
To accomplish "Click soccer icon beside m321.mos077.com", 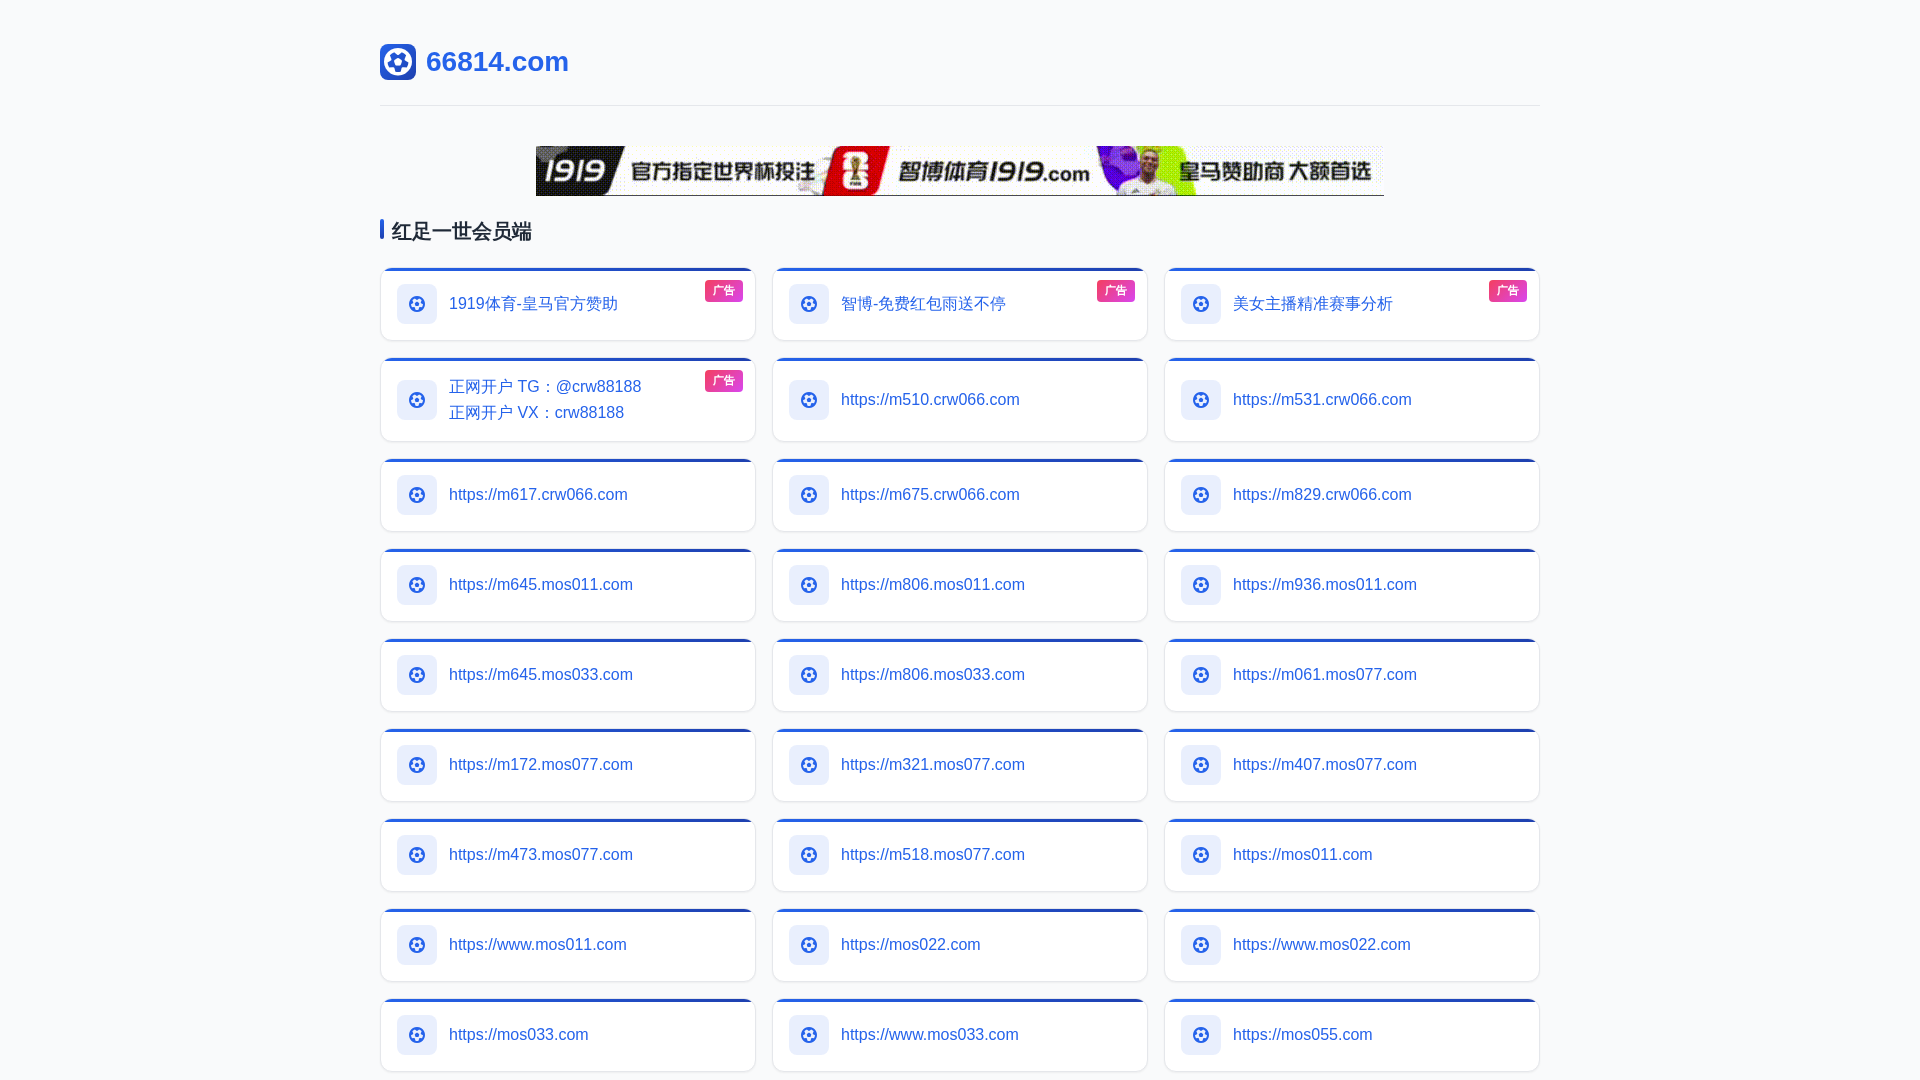I will [809, 765].
